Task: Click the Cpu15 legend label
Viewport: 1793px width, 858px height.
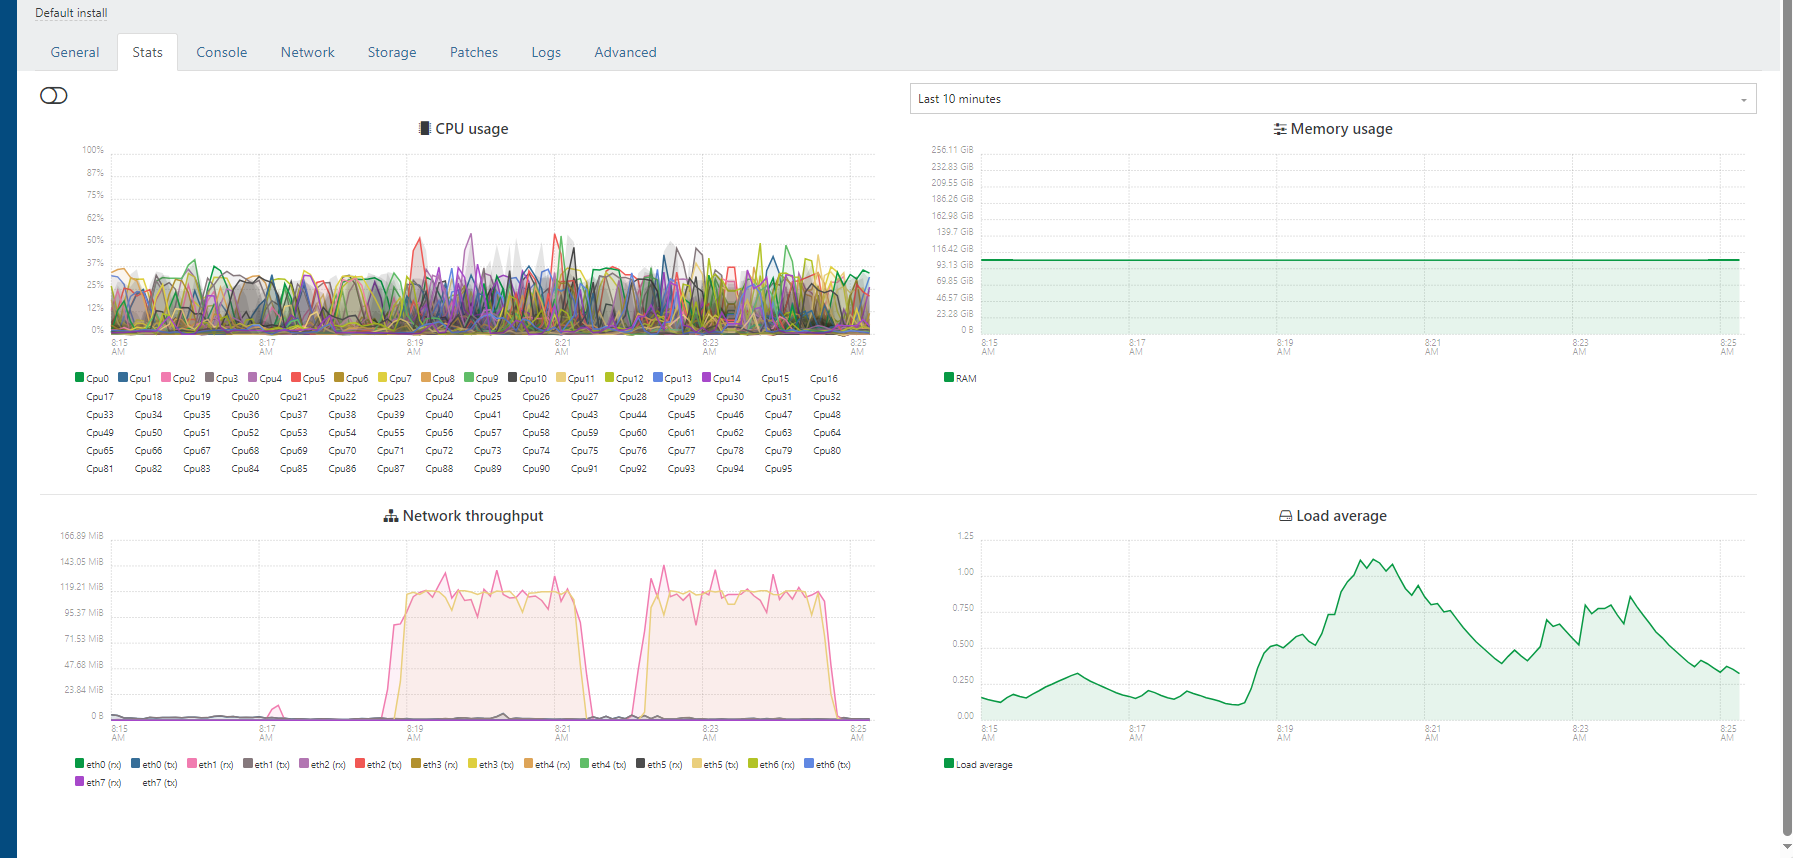Action: pyautogui.click(x=775, y=379)
